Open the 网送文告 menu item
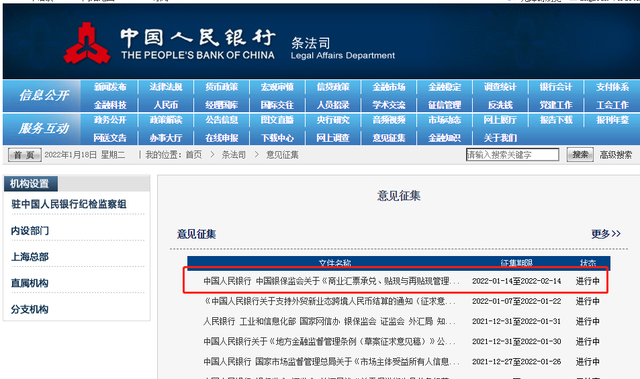Screen dimensions: 640x379 [110, 138]
